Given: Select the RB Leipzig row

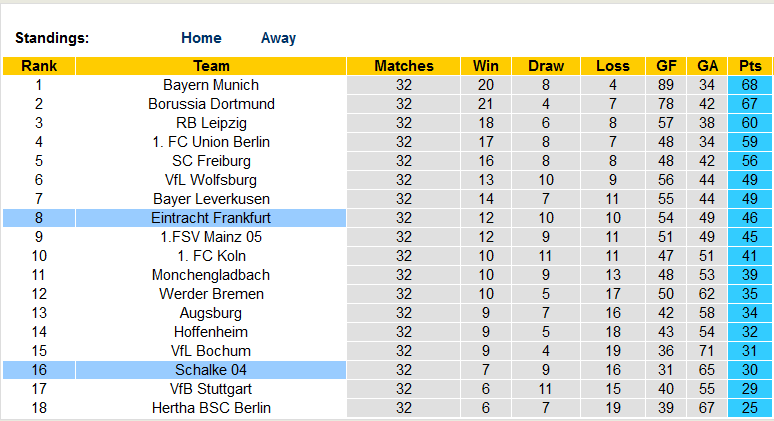Looking at the screenshot, I should click(211, 123).
